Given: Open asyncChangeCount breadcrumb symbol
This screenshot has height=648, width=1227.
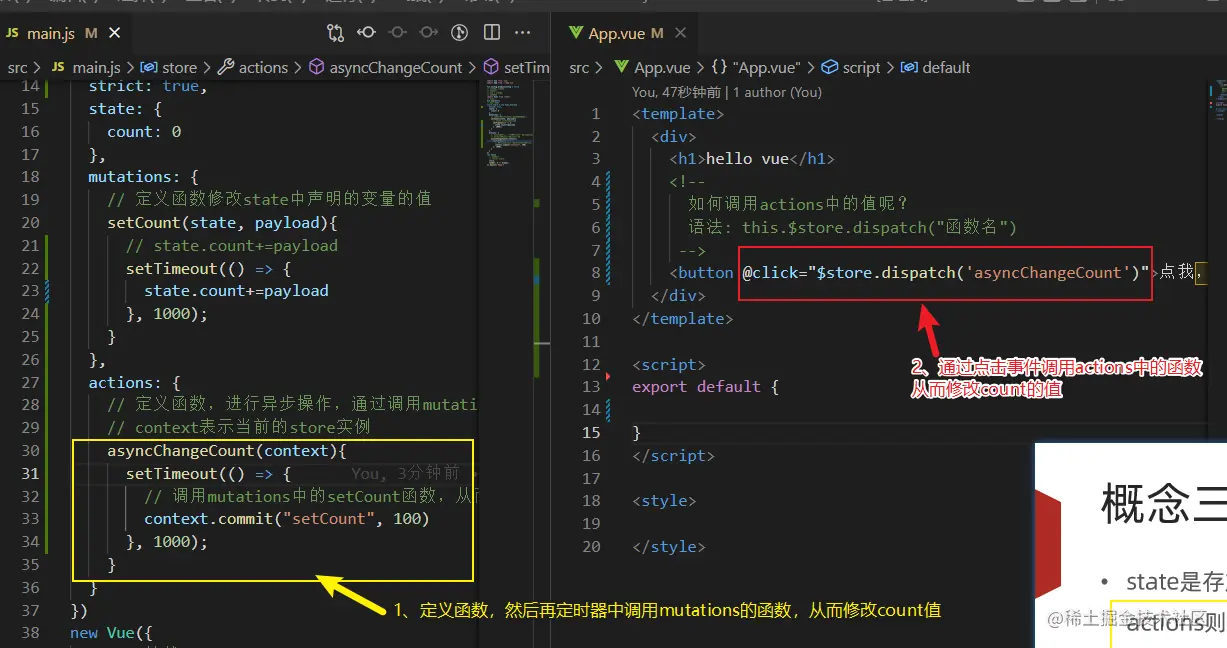Looking at the screenshot, I should [396, 68].
